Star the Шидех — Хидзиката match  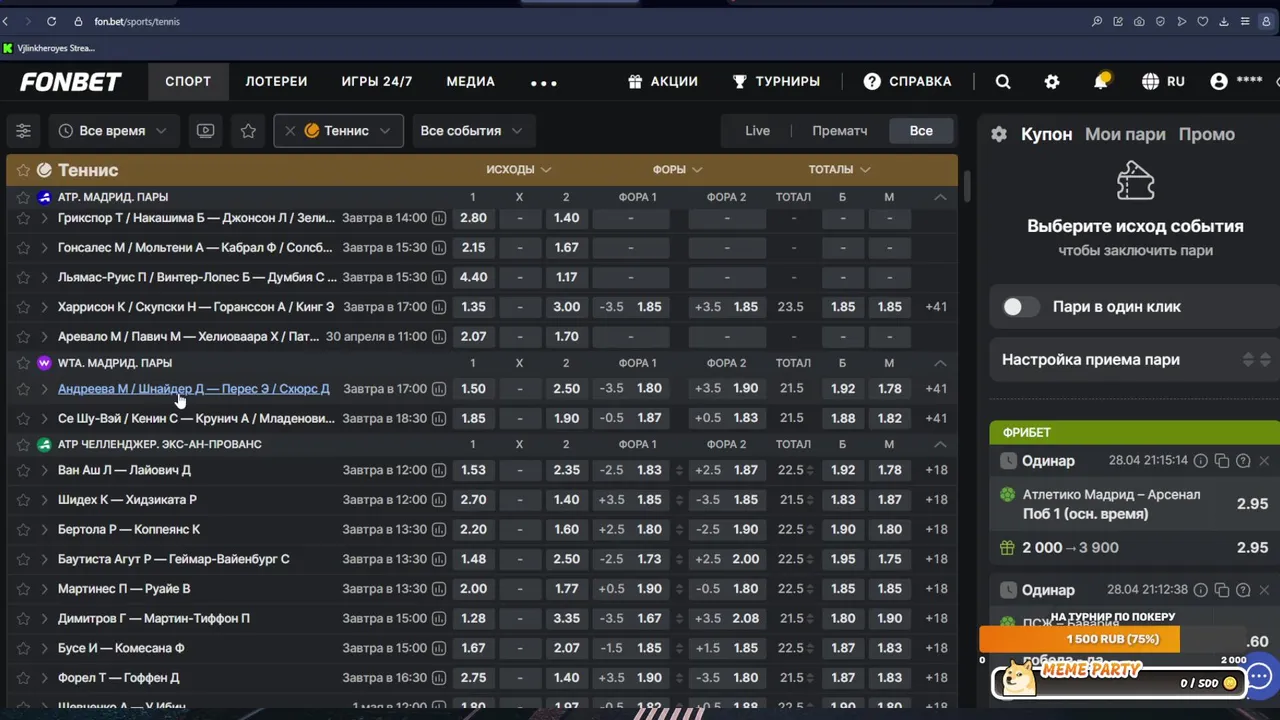(x=23, y=500)
